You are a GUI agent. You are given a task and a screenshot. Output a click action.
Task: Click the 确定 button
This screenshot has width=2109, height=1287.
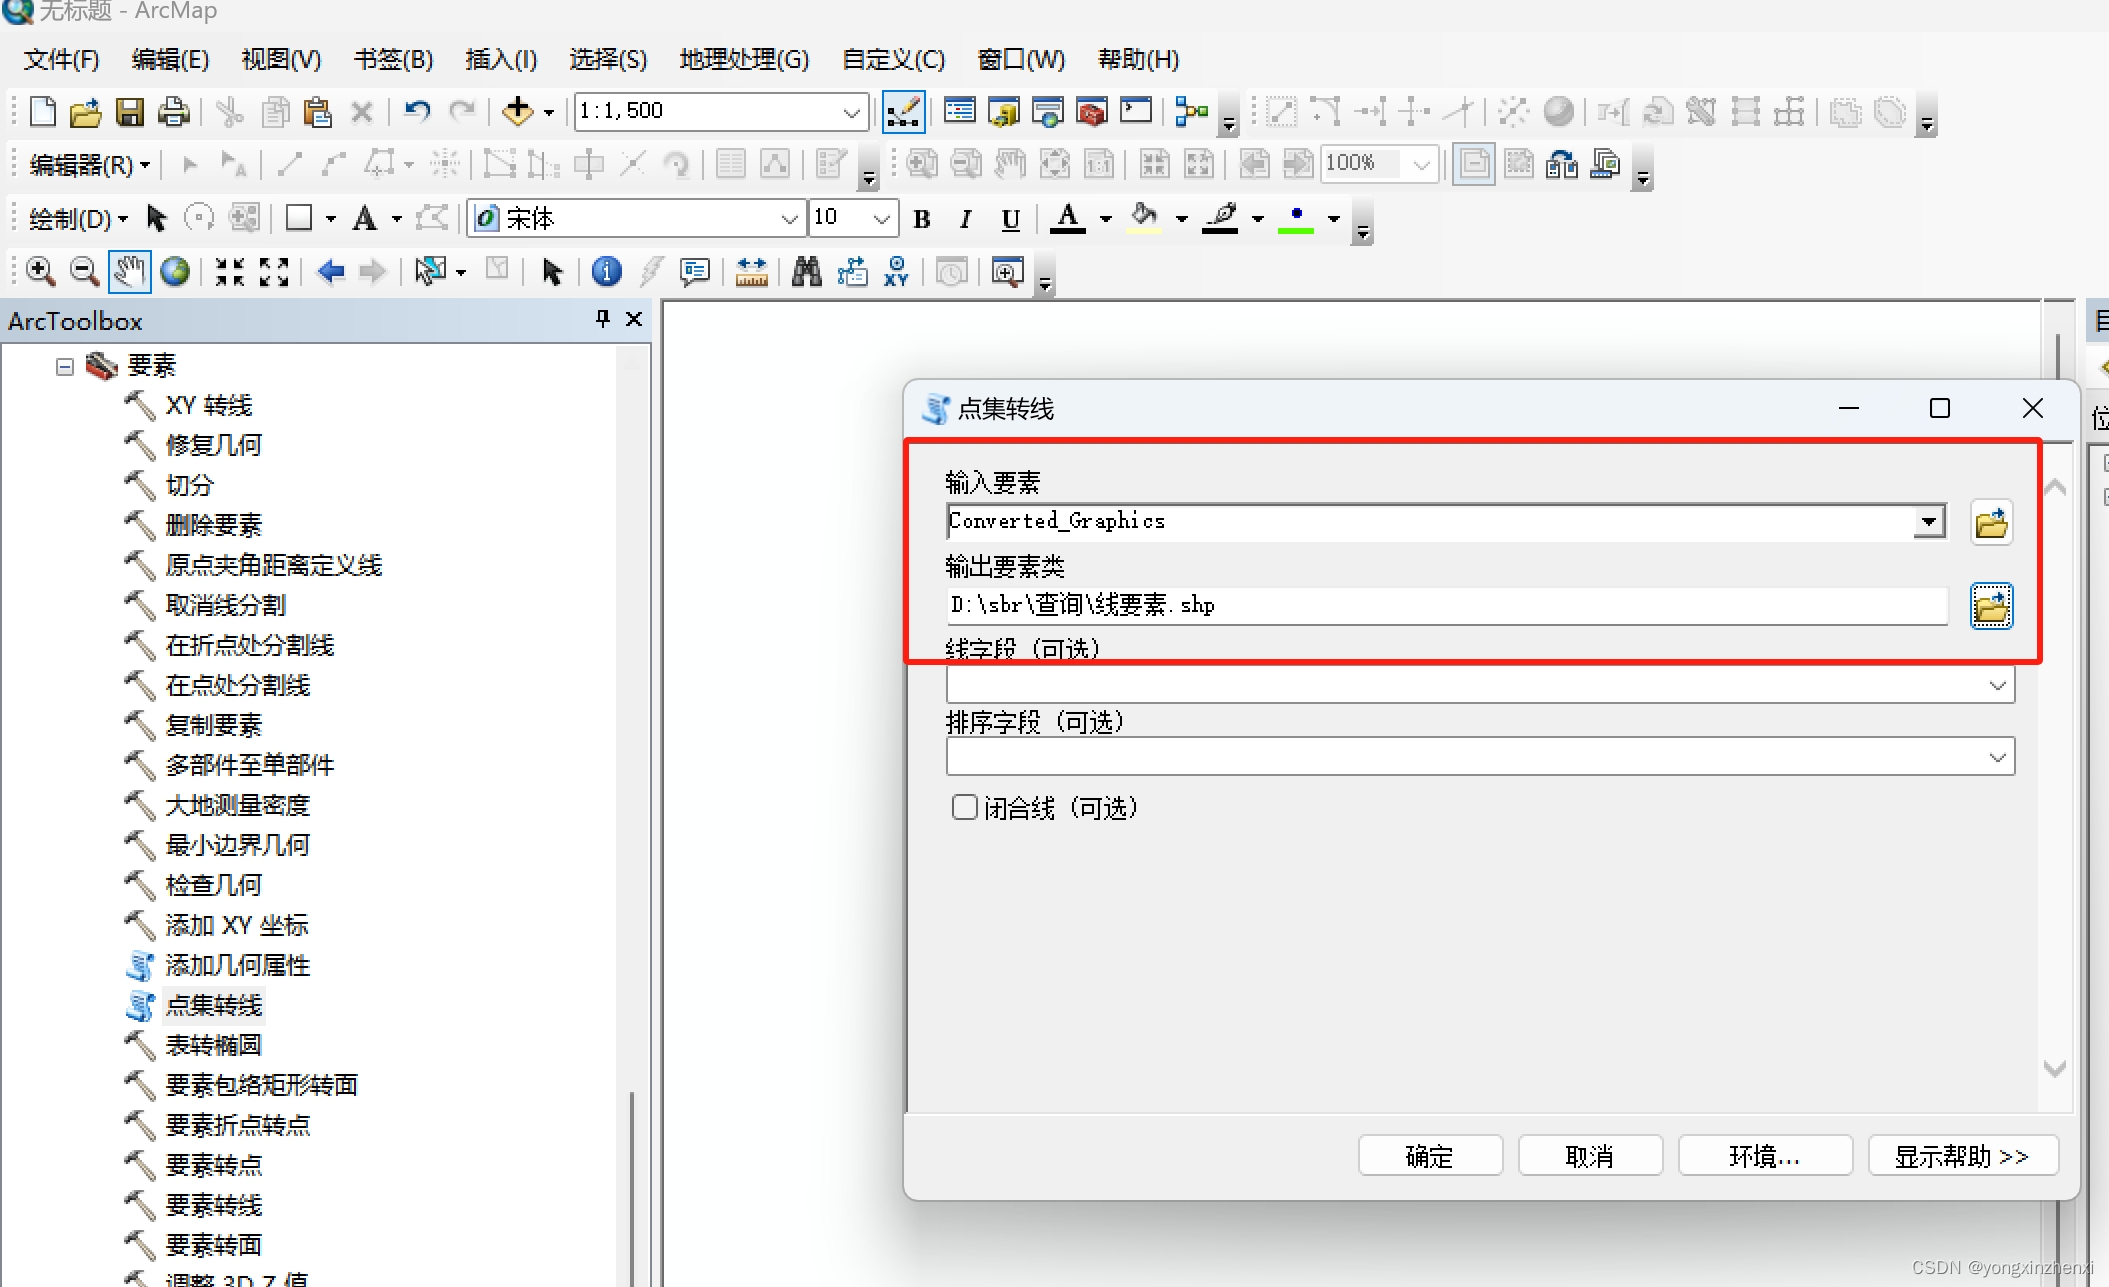(1429, 1156)
